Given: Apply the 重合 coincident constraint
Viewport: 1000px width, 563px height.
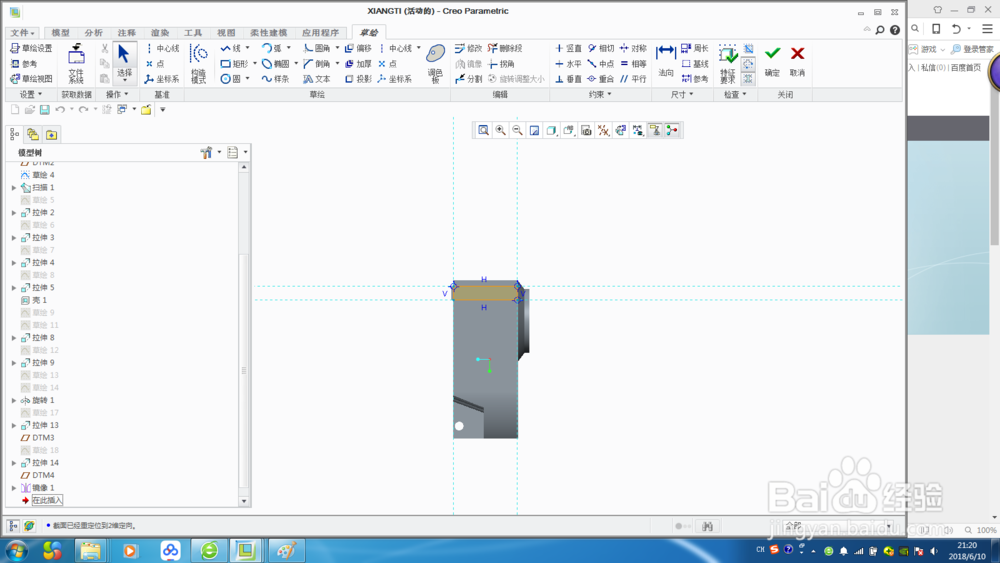Looking at the screenshot, I should tap(601, 79).
